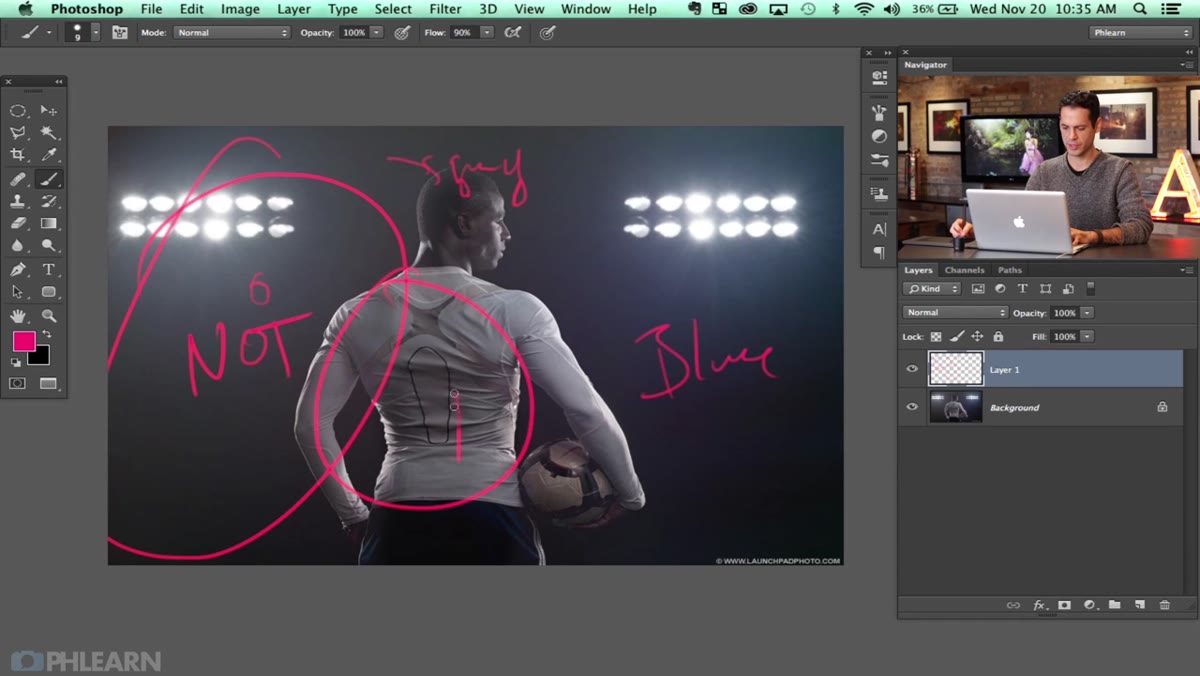Toggle Lock all padlock
Image resolution: width=1200 pixels, height=676 pixels.
pyautogui.click(x=998, y=337)
